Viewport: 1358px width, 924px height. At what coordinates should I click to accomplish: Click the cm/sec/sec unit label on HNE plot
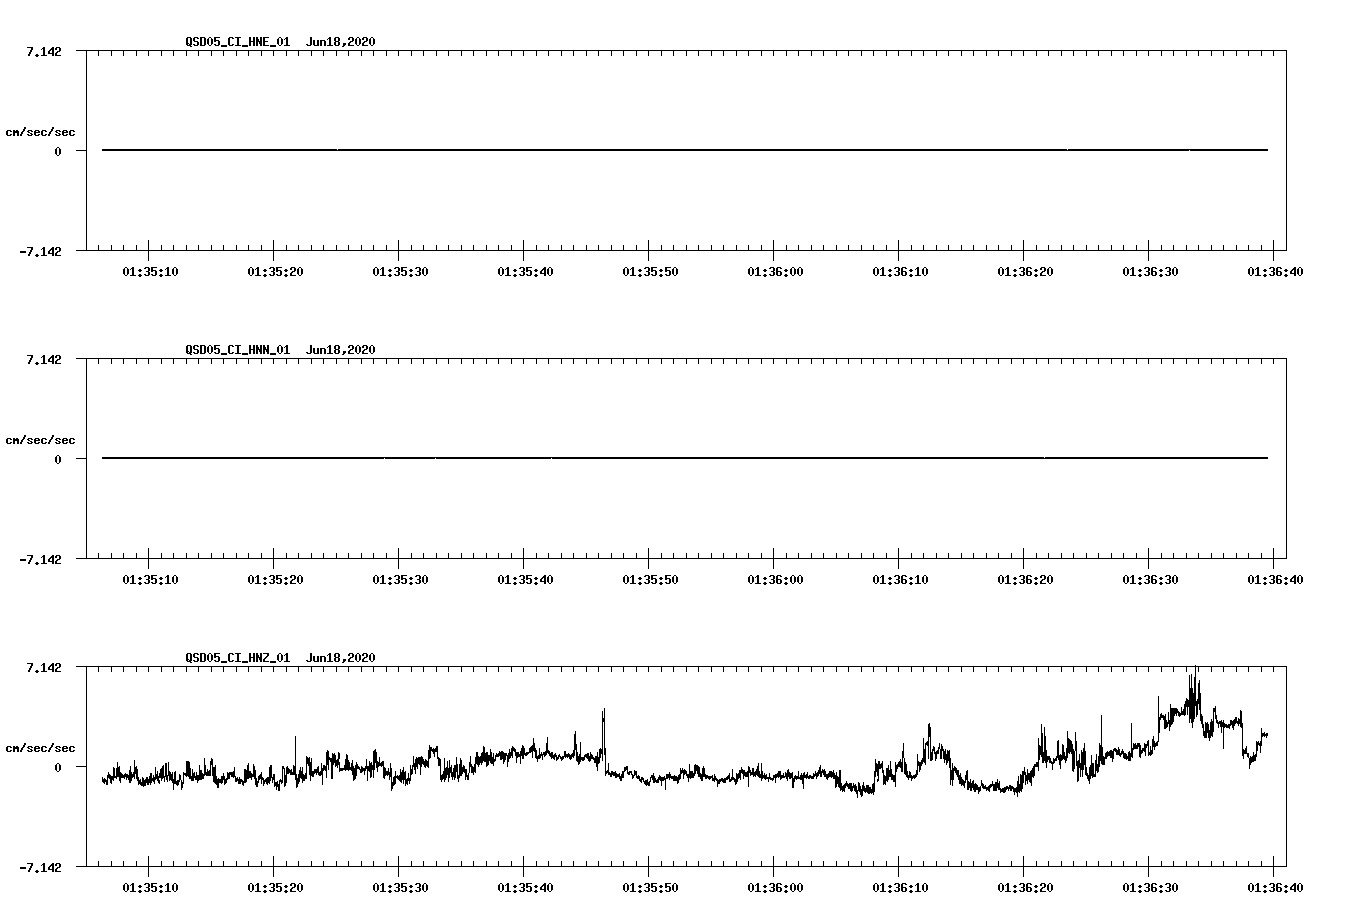[x=41, y=132]
